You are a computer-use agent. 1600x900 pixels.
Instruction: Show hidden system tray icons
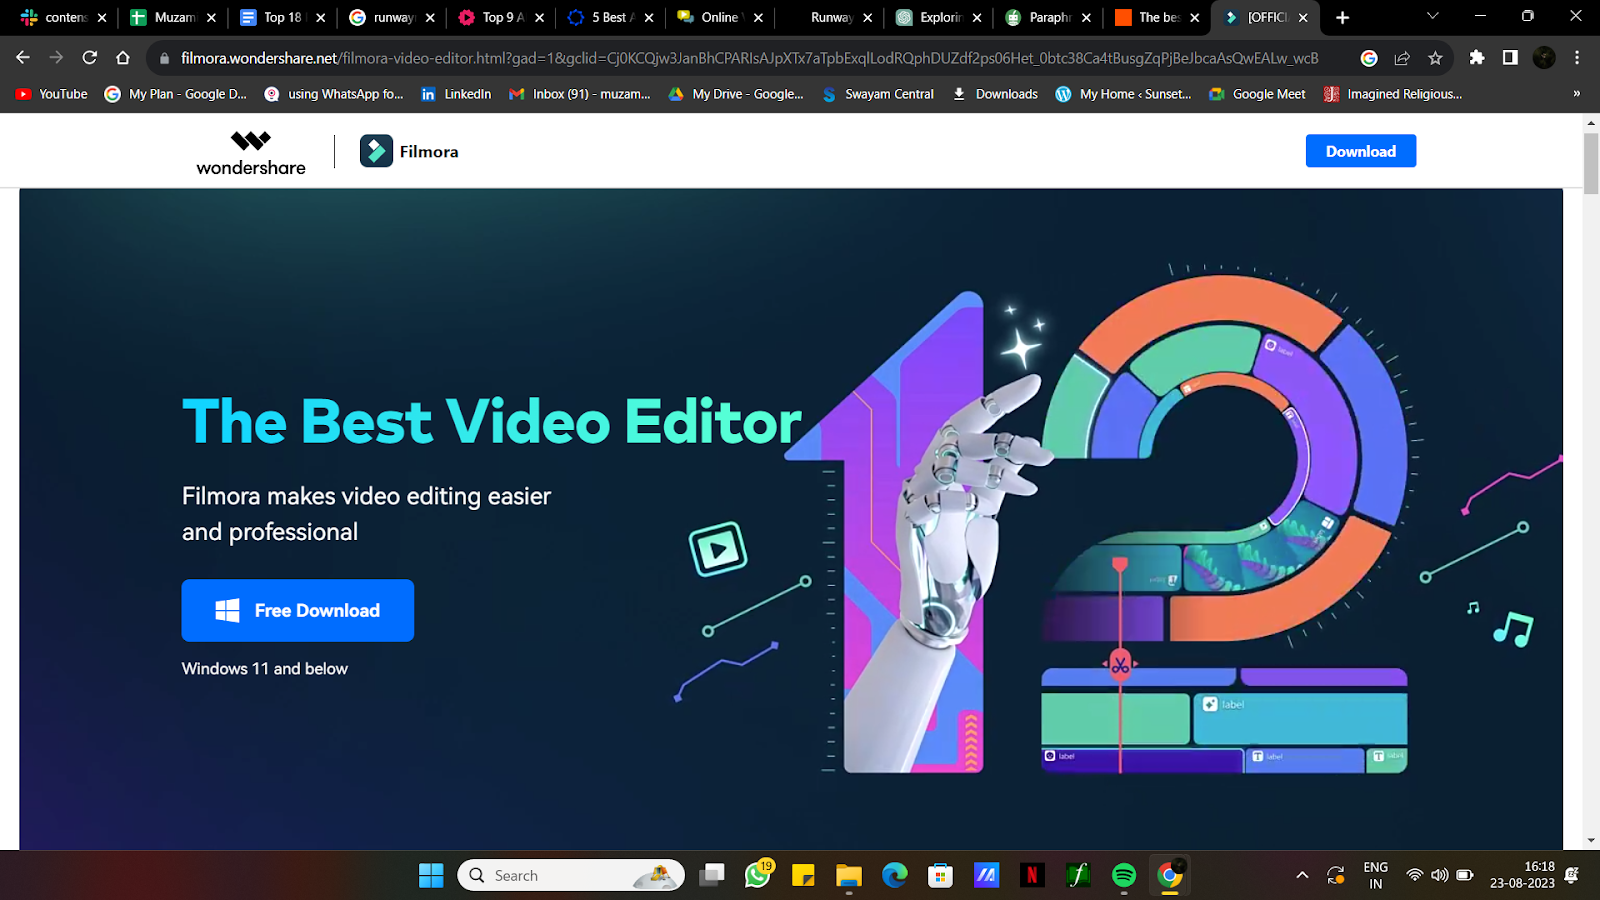(x=1302, y=875)
